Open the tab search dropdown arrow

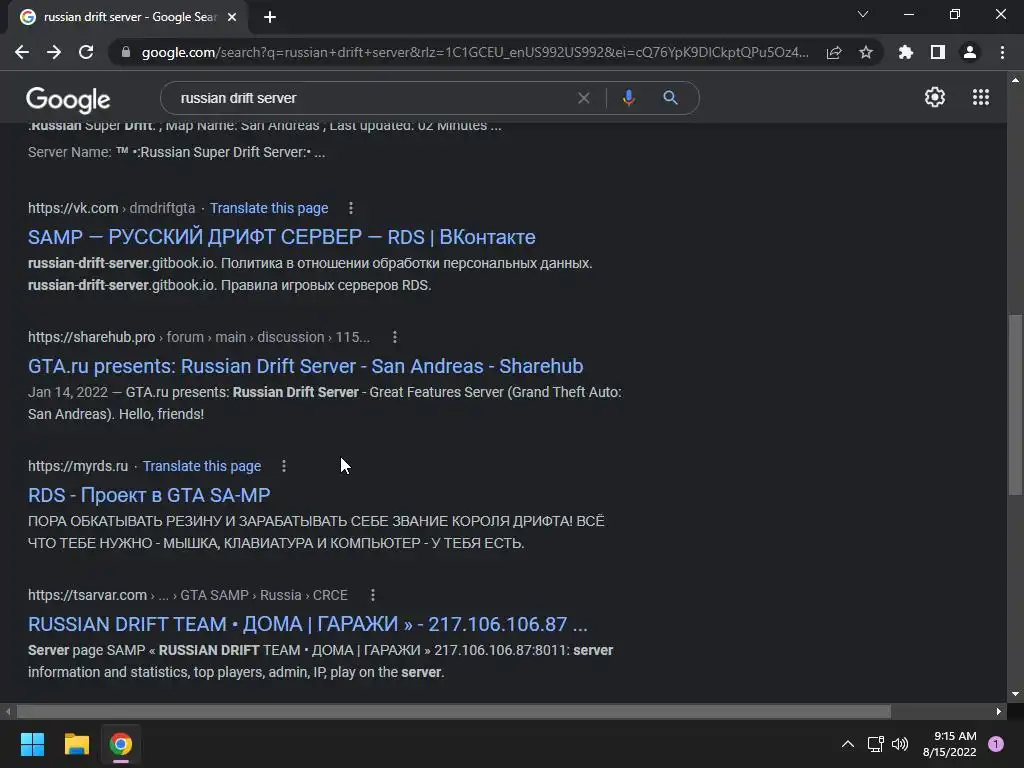click(863, 14)
